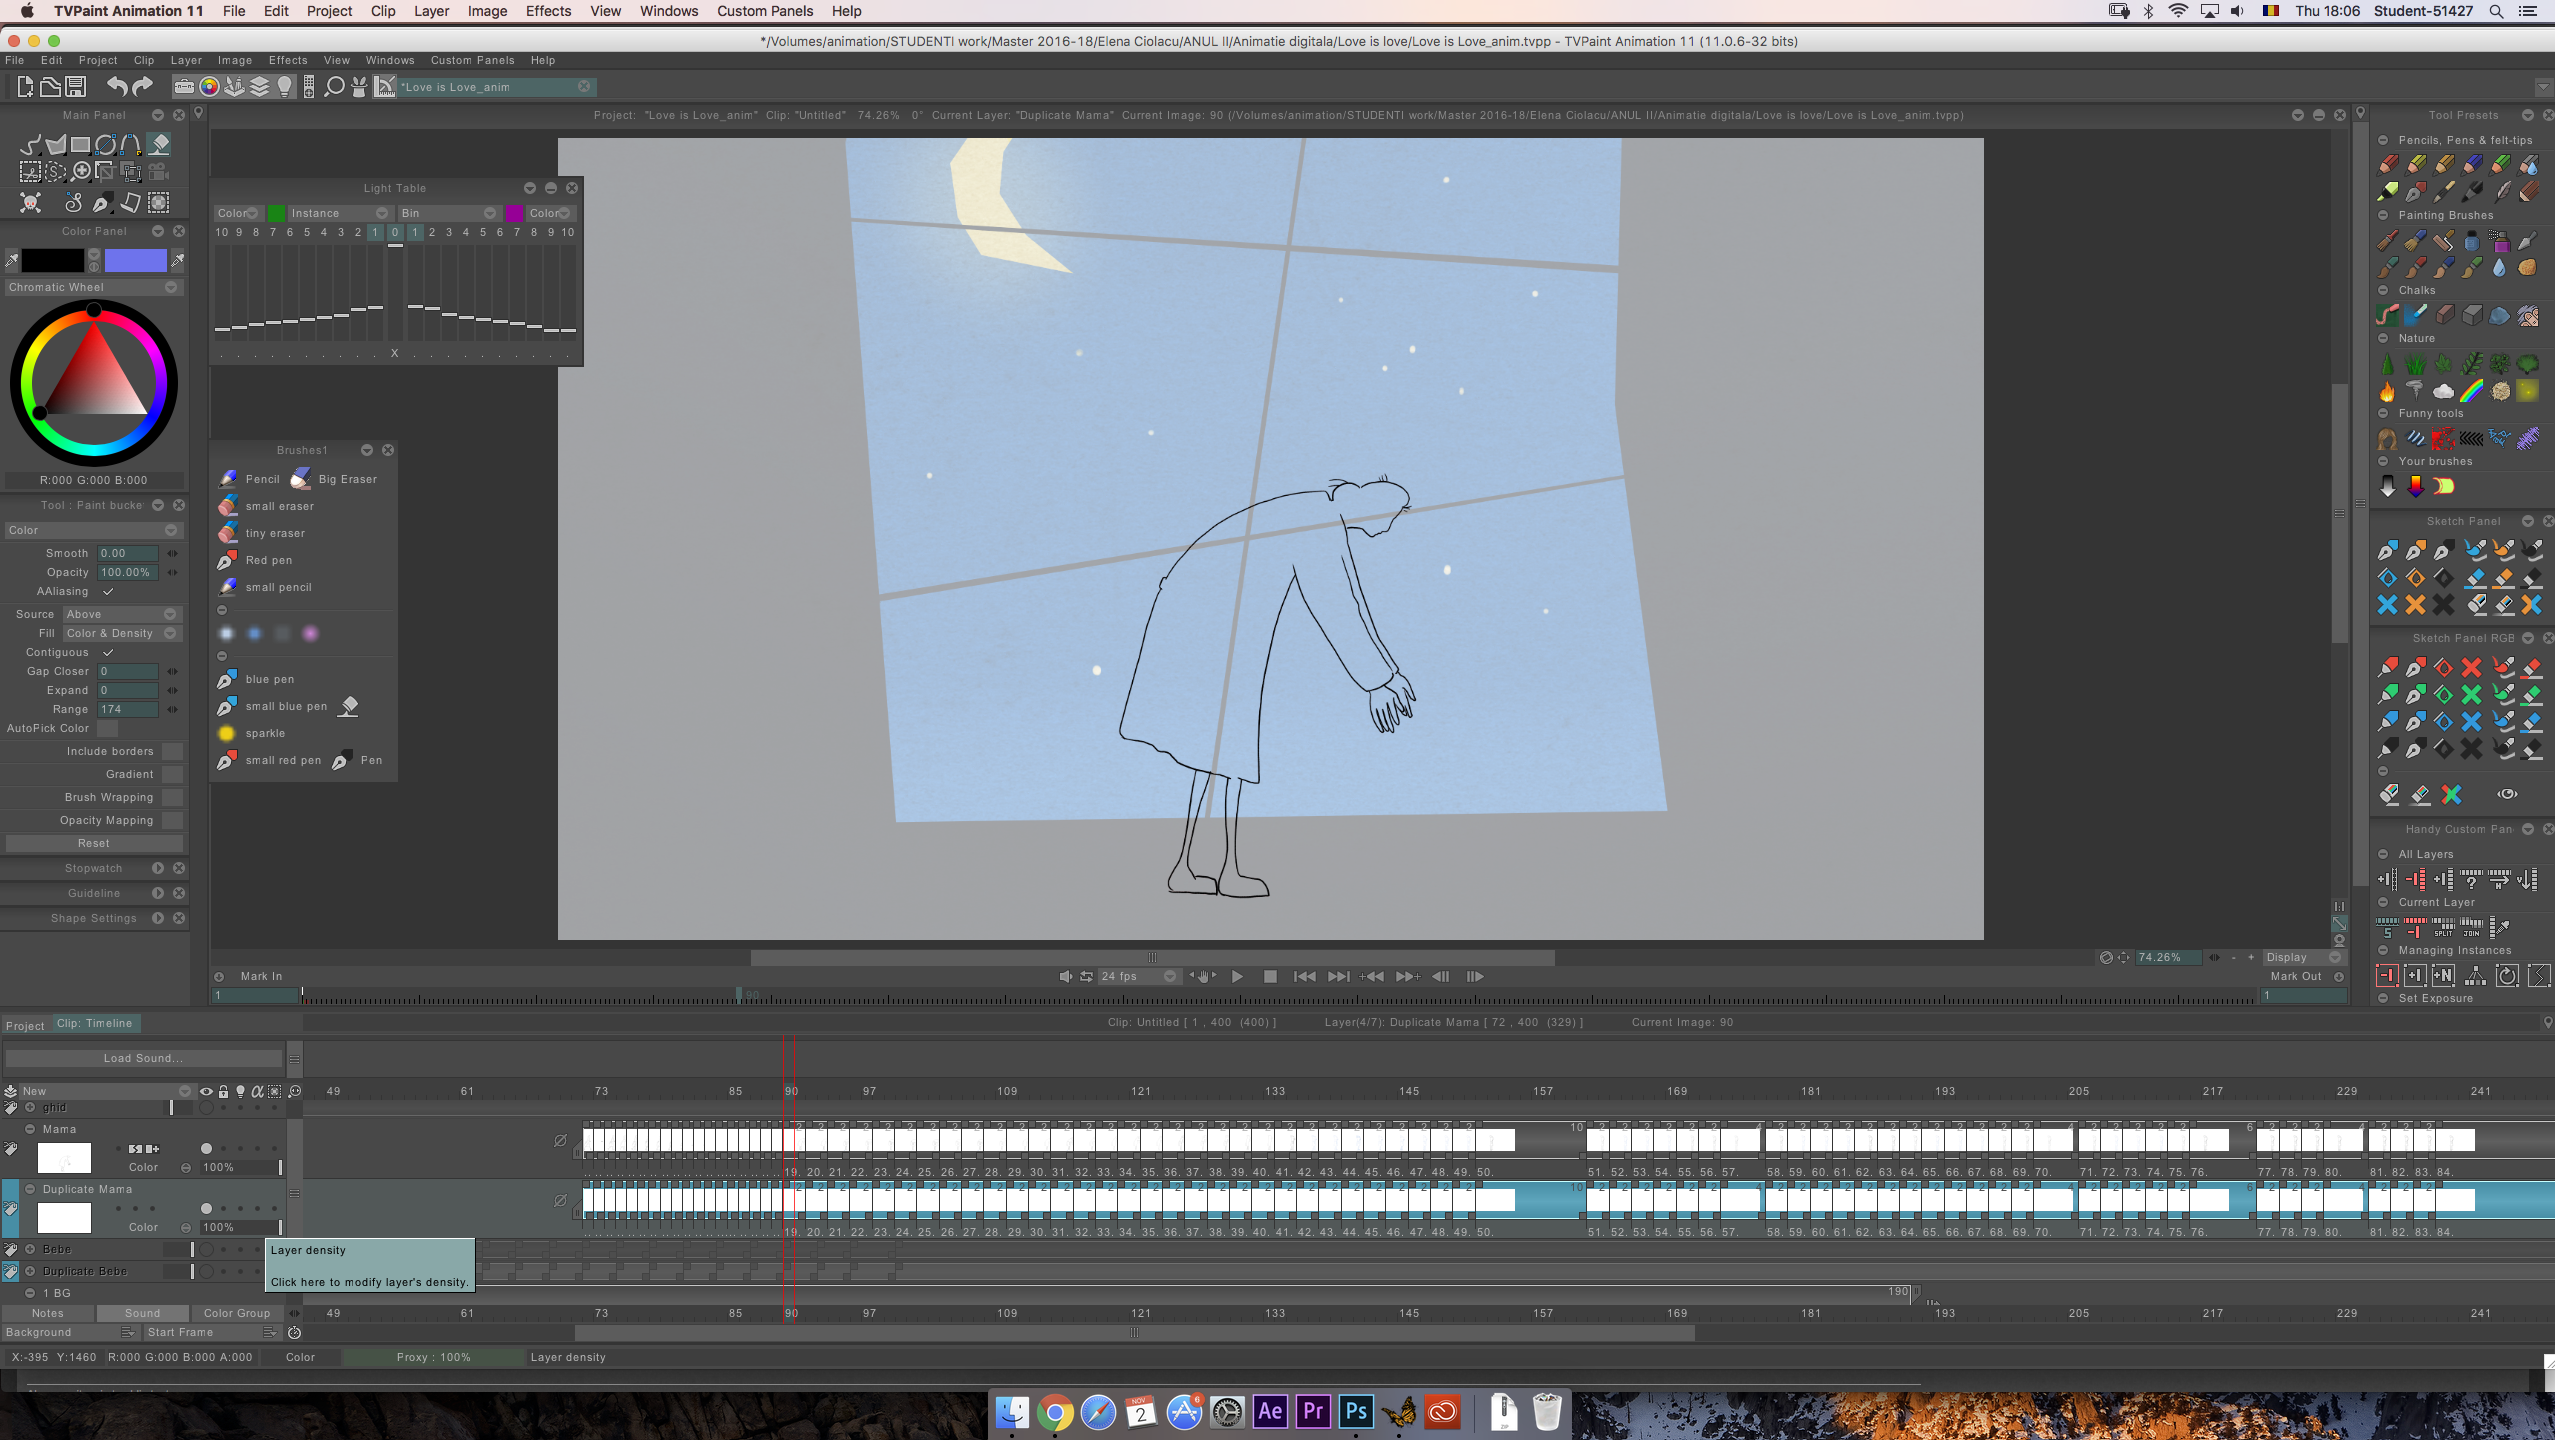Open the Instance dropdown in Light Table
This screenshot has width=2555, height=1440.
pyautogui.click(x=339, y=214)
